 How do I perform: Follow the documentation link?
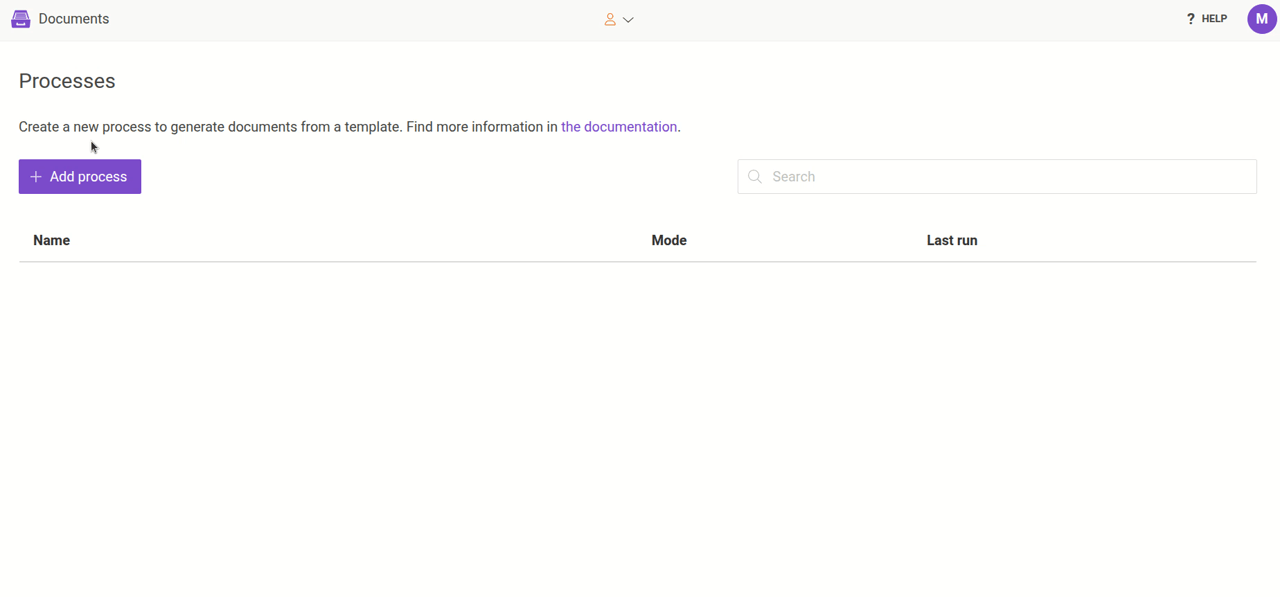point(619,127)
